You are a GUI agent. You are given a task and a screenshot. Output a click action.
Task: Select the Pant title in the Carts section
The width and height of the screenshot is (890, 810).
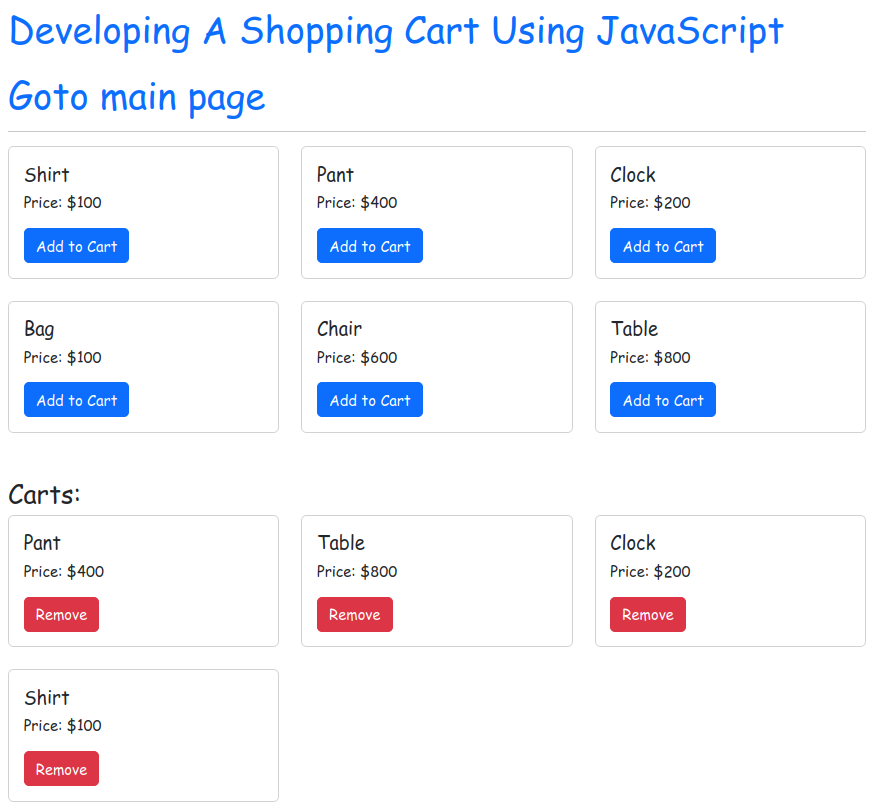click(x=42, y=543)
